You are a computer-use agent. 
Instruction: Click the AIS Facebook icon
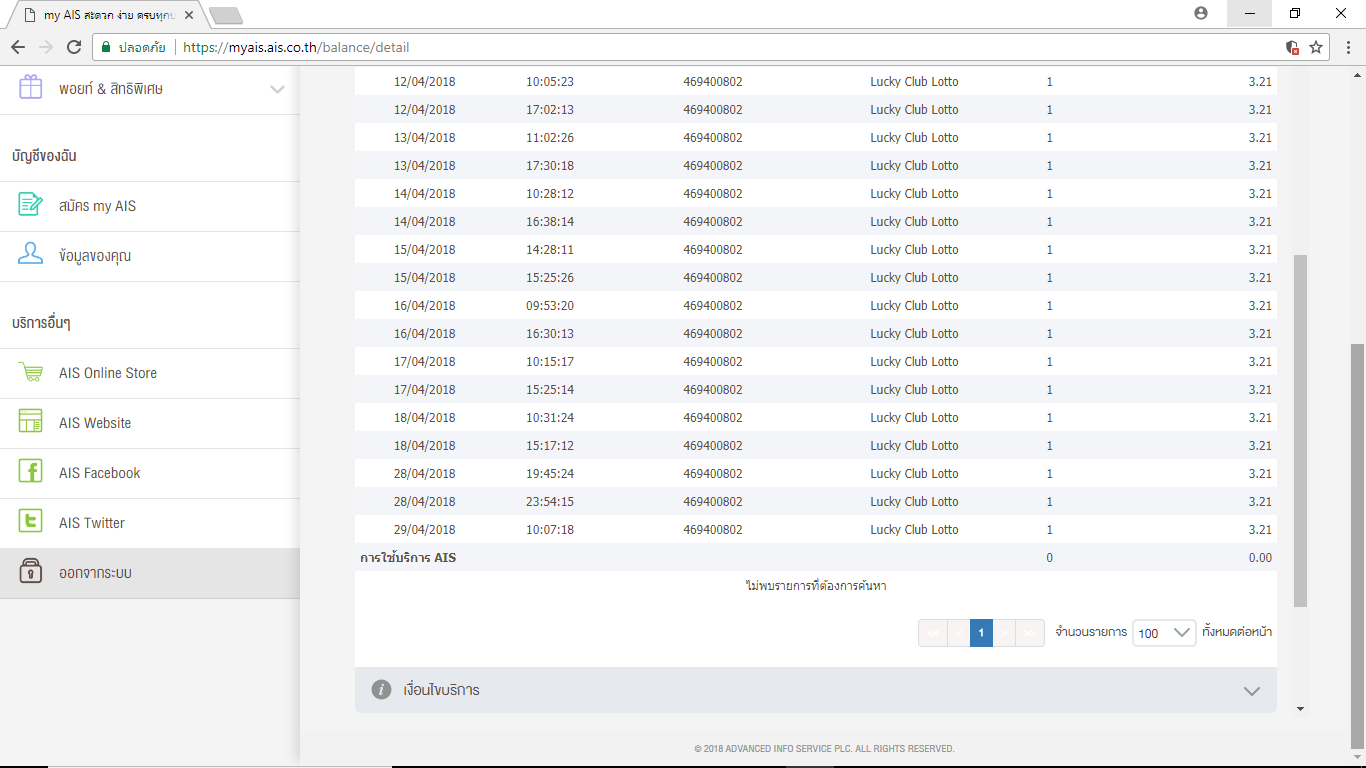click(x=31, y=472)
